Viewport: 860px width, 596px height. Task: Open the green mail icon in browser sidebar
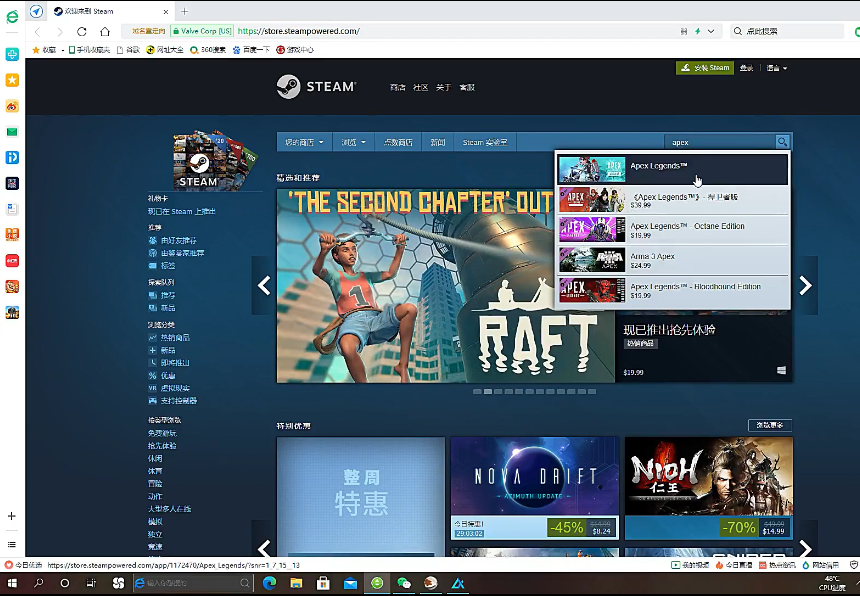[x=12, y=132]
